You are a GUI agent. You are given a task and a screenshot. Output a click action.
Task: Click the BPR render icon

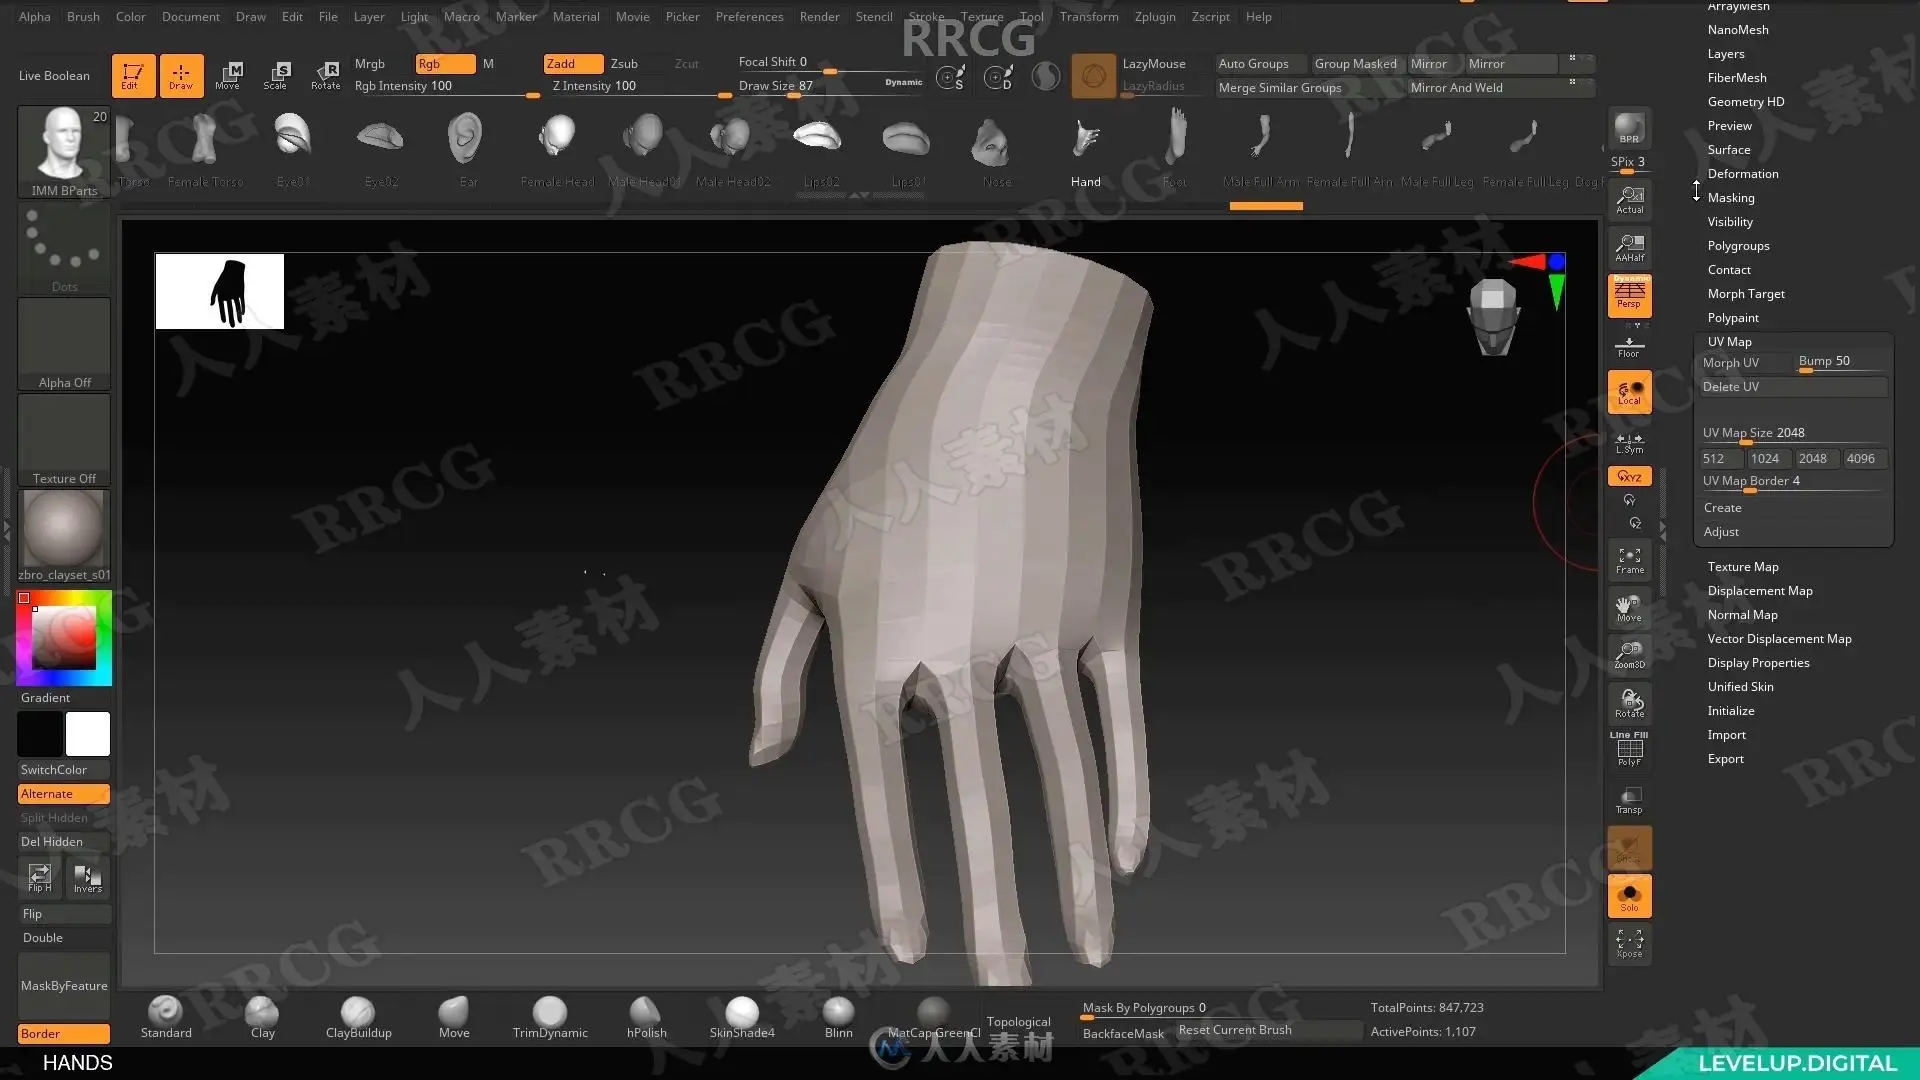1629,128
